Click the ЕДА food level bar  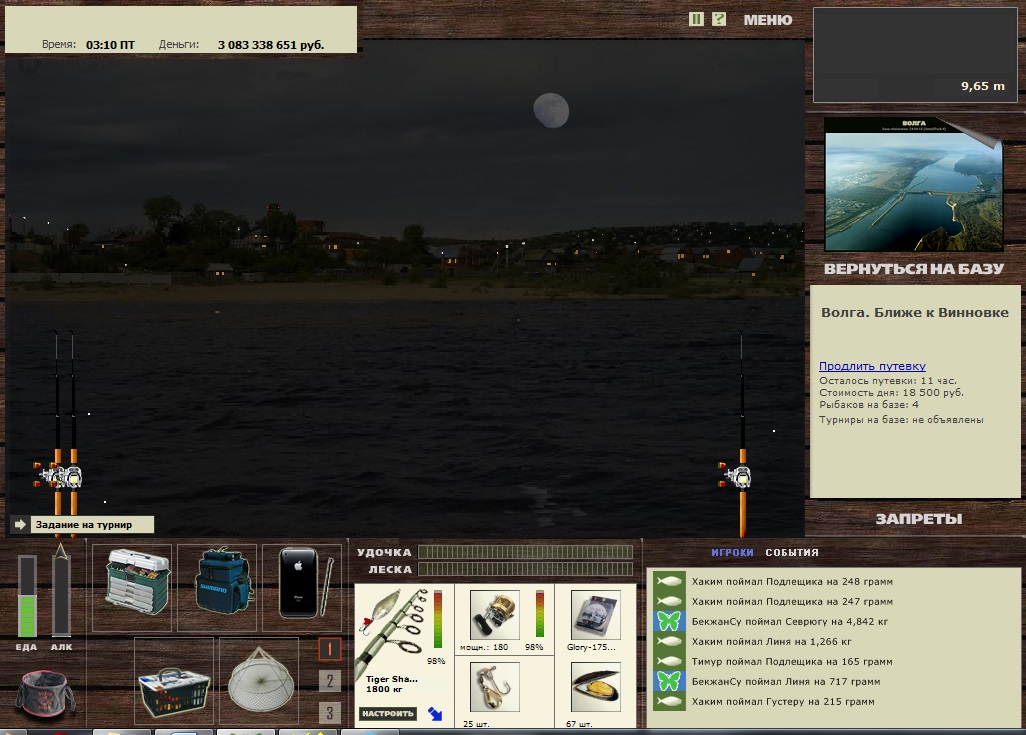point(27,596)
